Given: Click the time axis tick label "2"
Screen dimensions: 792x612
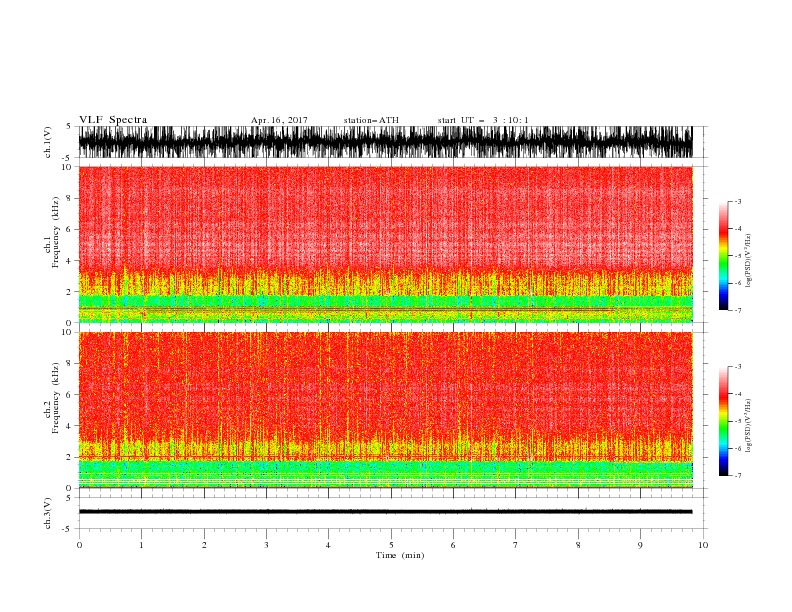Looking at the screenshot, I should 204,545.
